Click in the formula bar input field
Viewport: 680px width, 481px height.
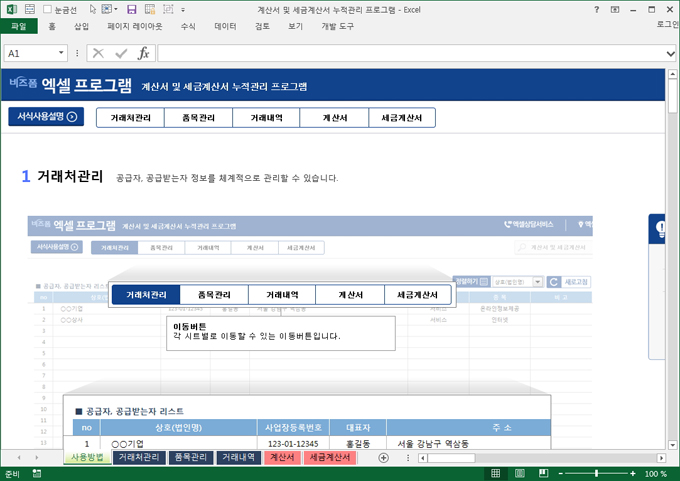tap(400, 53)
